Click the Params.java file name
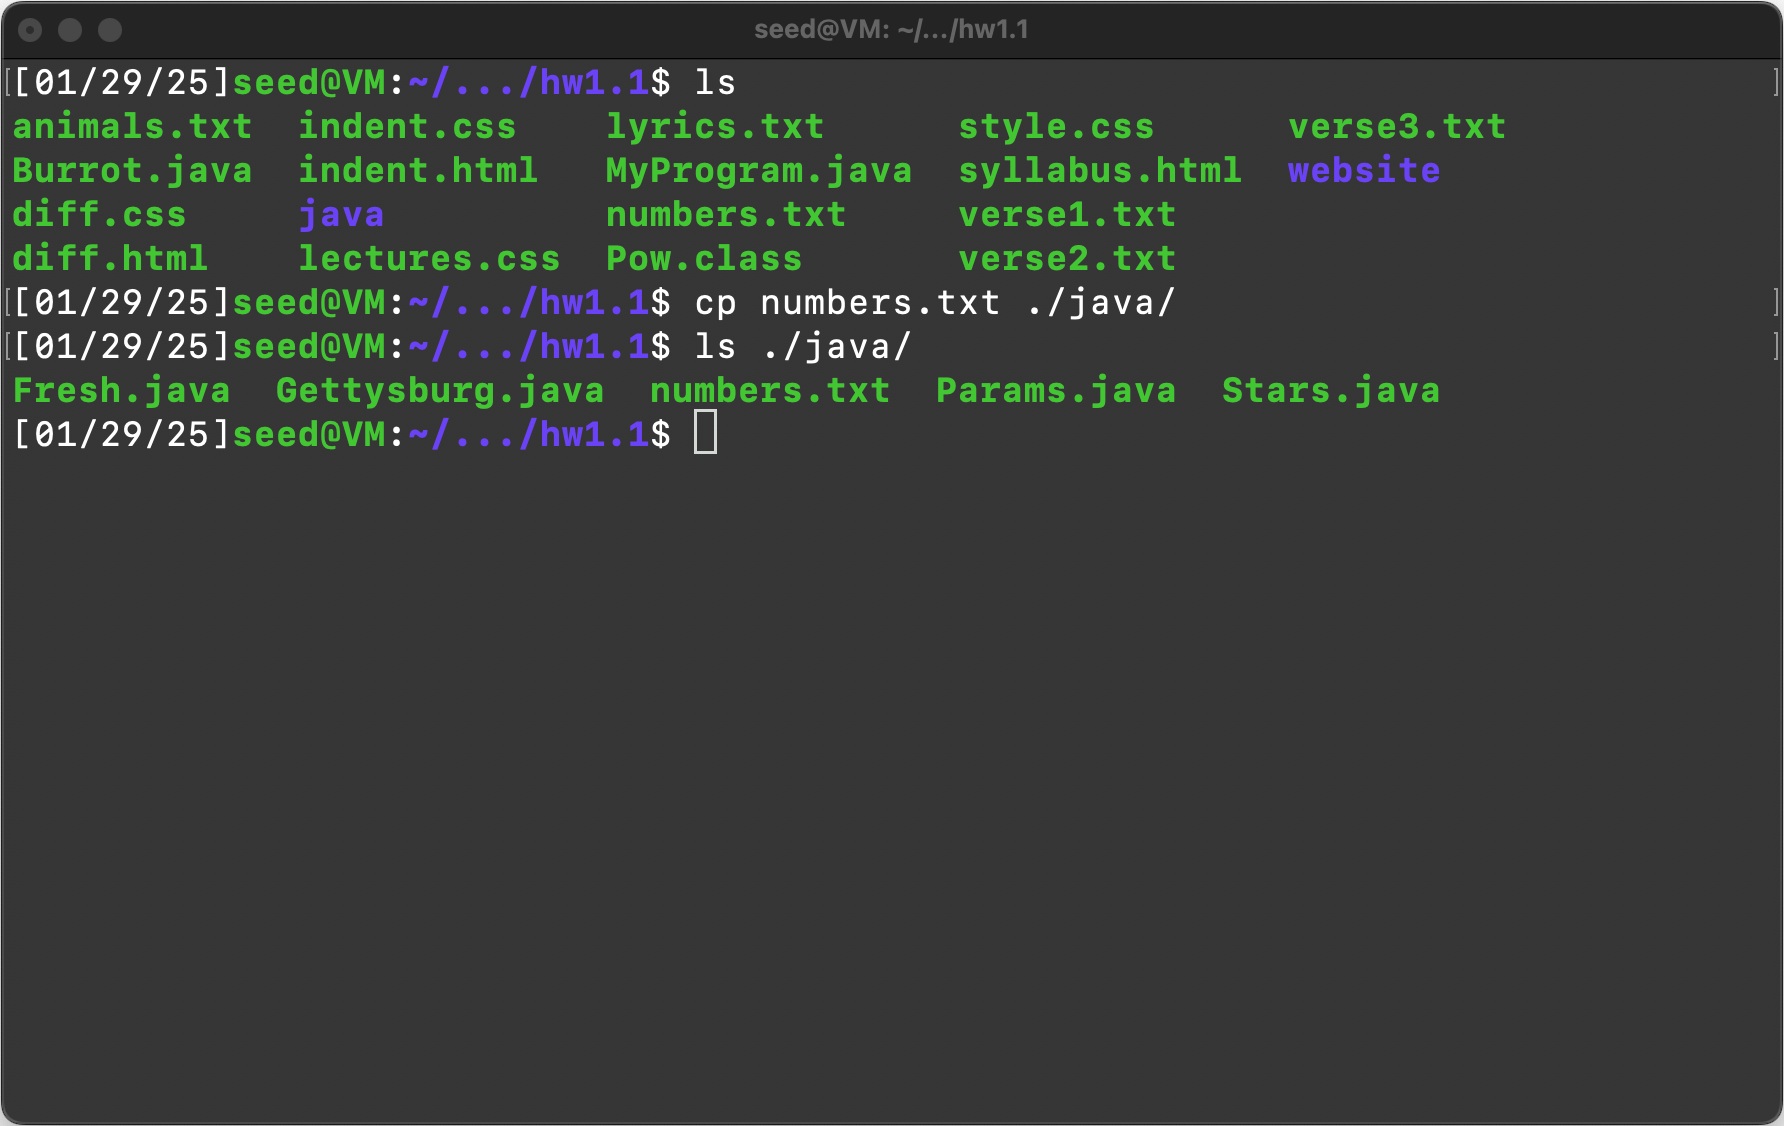Viewport: 1784px width, 1126px height. [1056, 391]
